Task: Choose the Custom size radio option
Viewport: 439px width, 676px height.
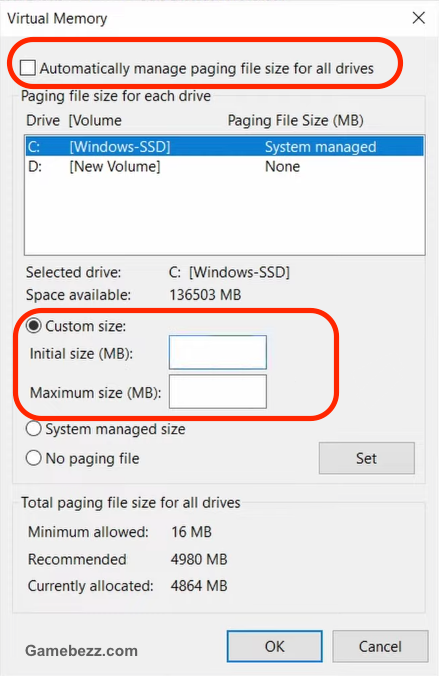Action: click(34, 326)
